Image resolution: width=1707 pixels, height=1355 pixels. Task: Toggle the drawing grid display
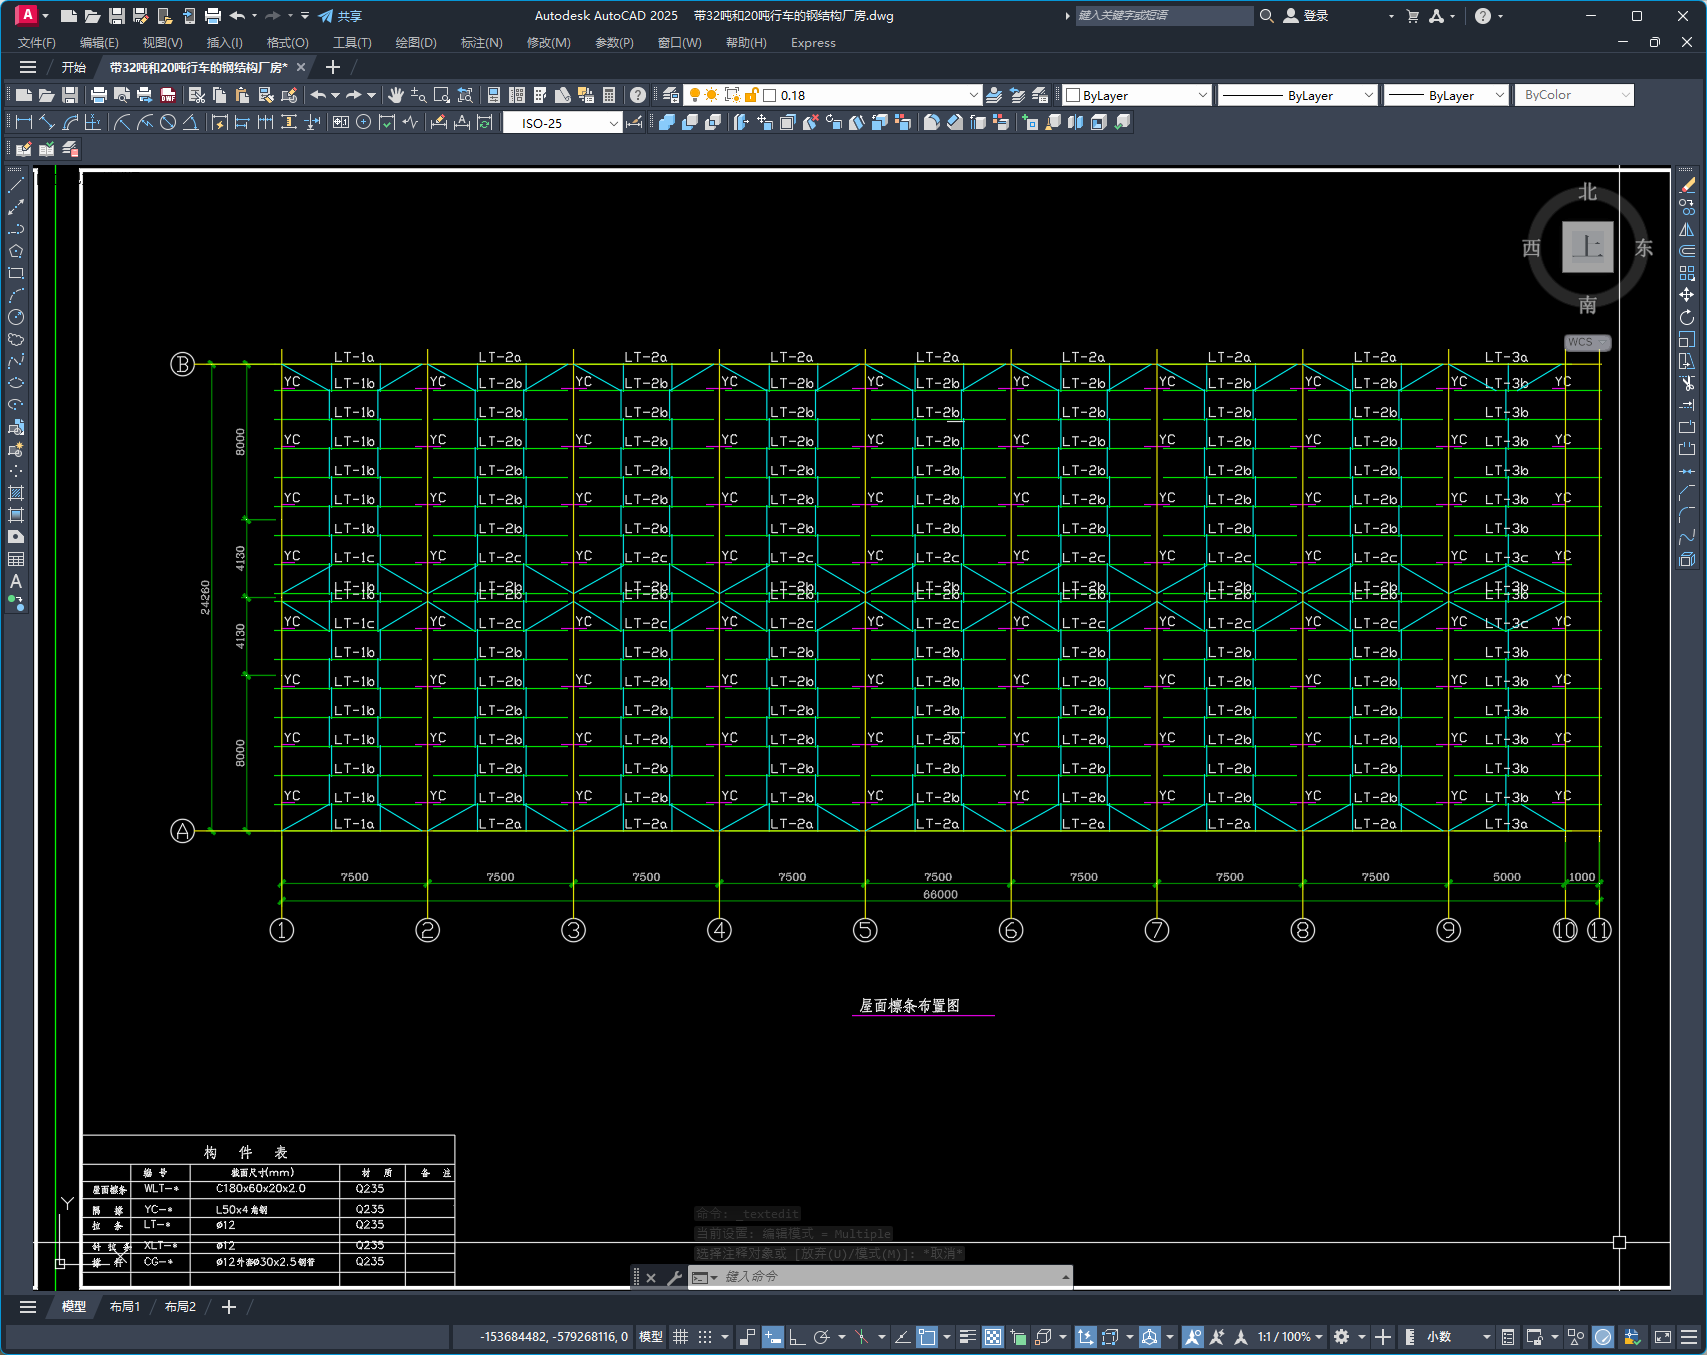[x=680, y=1337]
